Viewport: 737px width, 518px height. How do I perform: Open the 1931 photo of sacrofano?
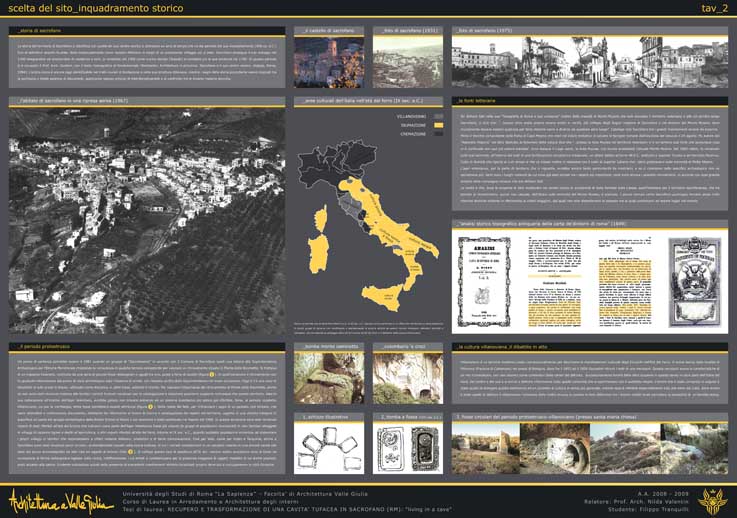click(408, 63)
